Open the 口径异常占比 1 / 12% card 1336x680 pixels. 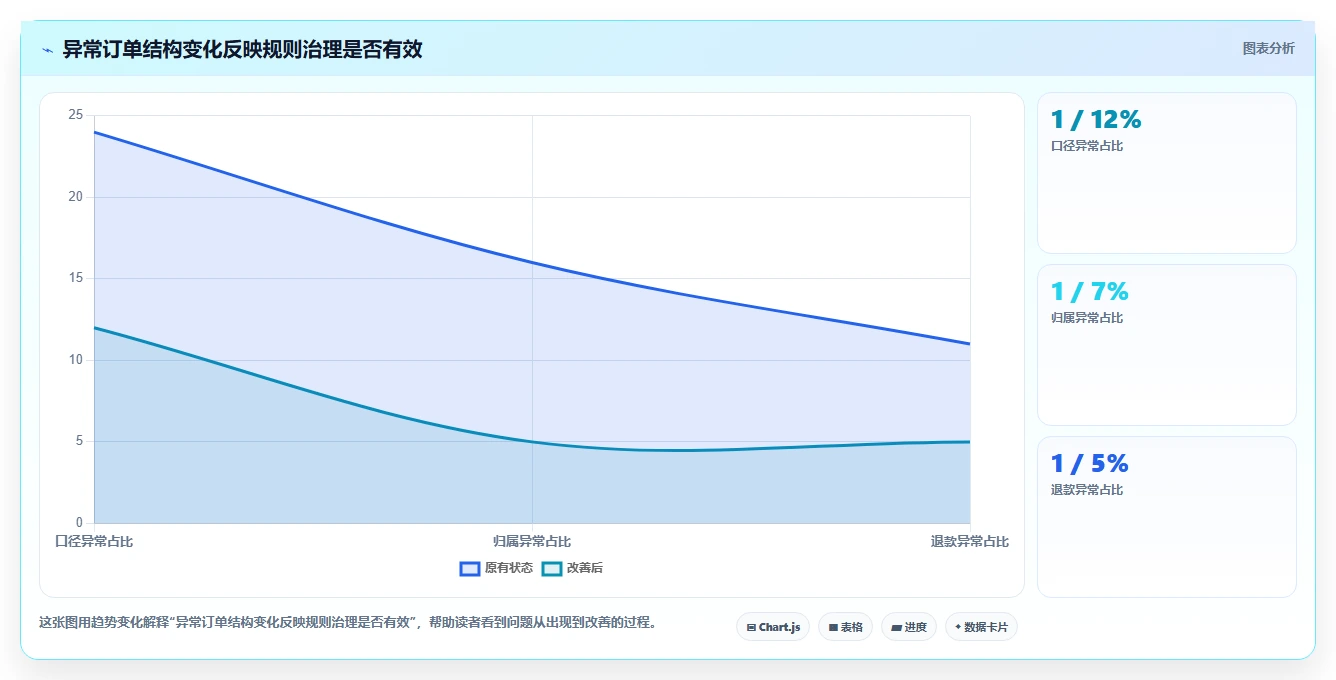pos(1166,173)
